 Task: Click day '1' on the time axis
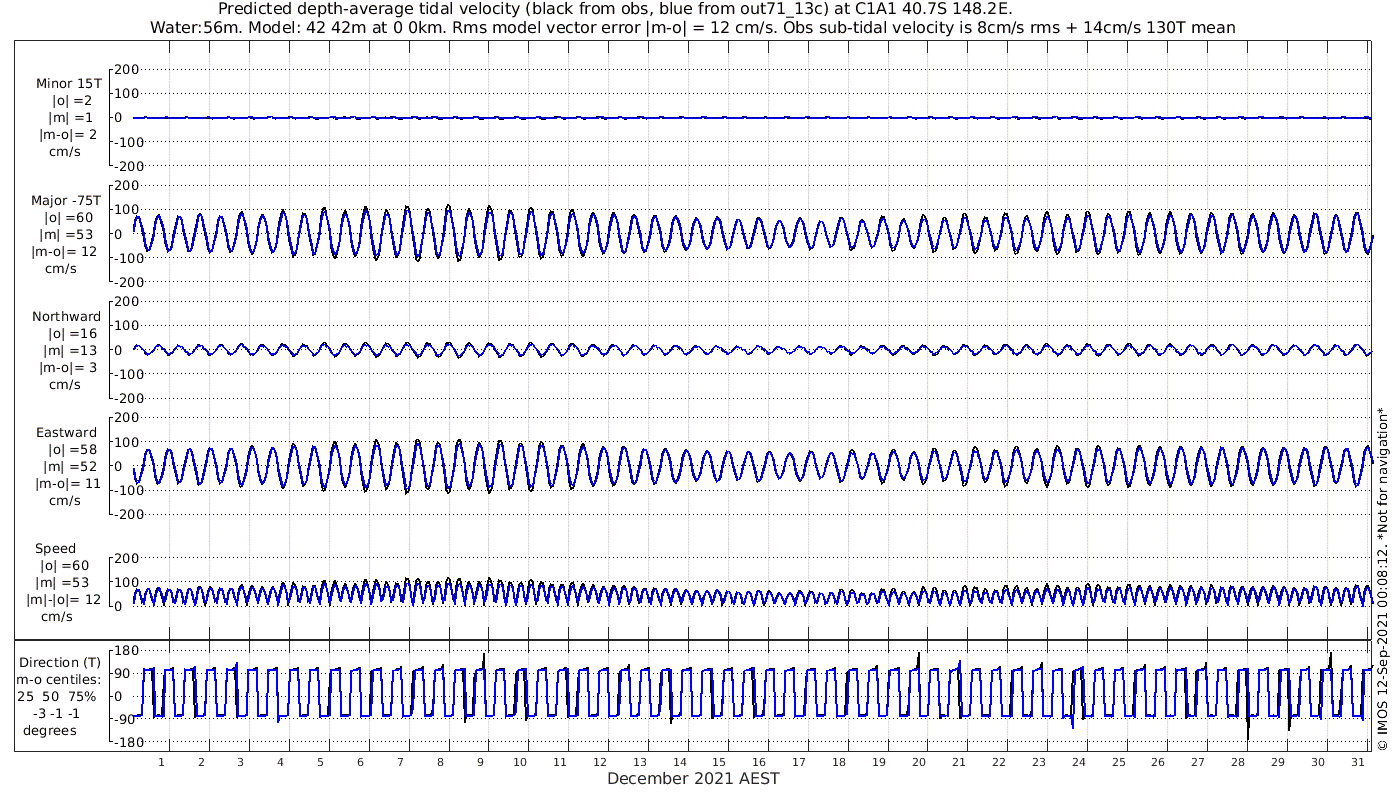click(161, 762)
